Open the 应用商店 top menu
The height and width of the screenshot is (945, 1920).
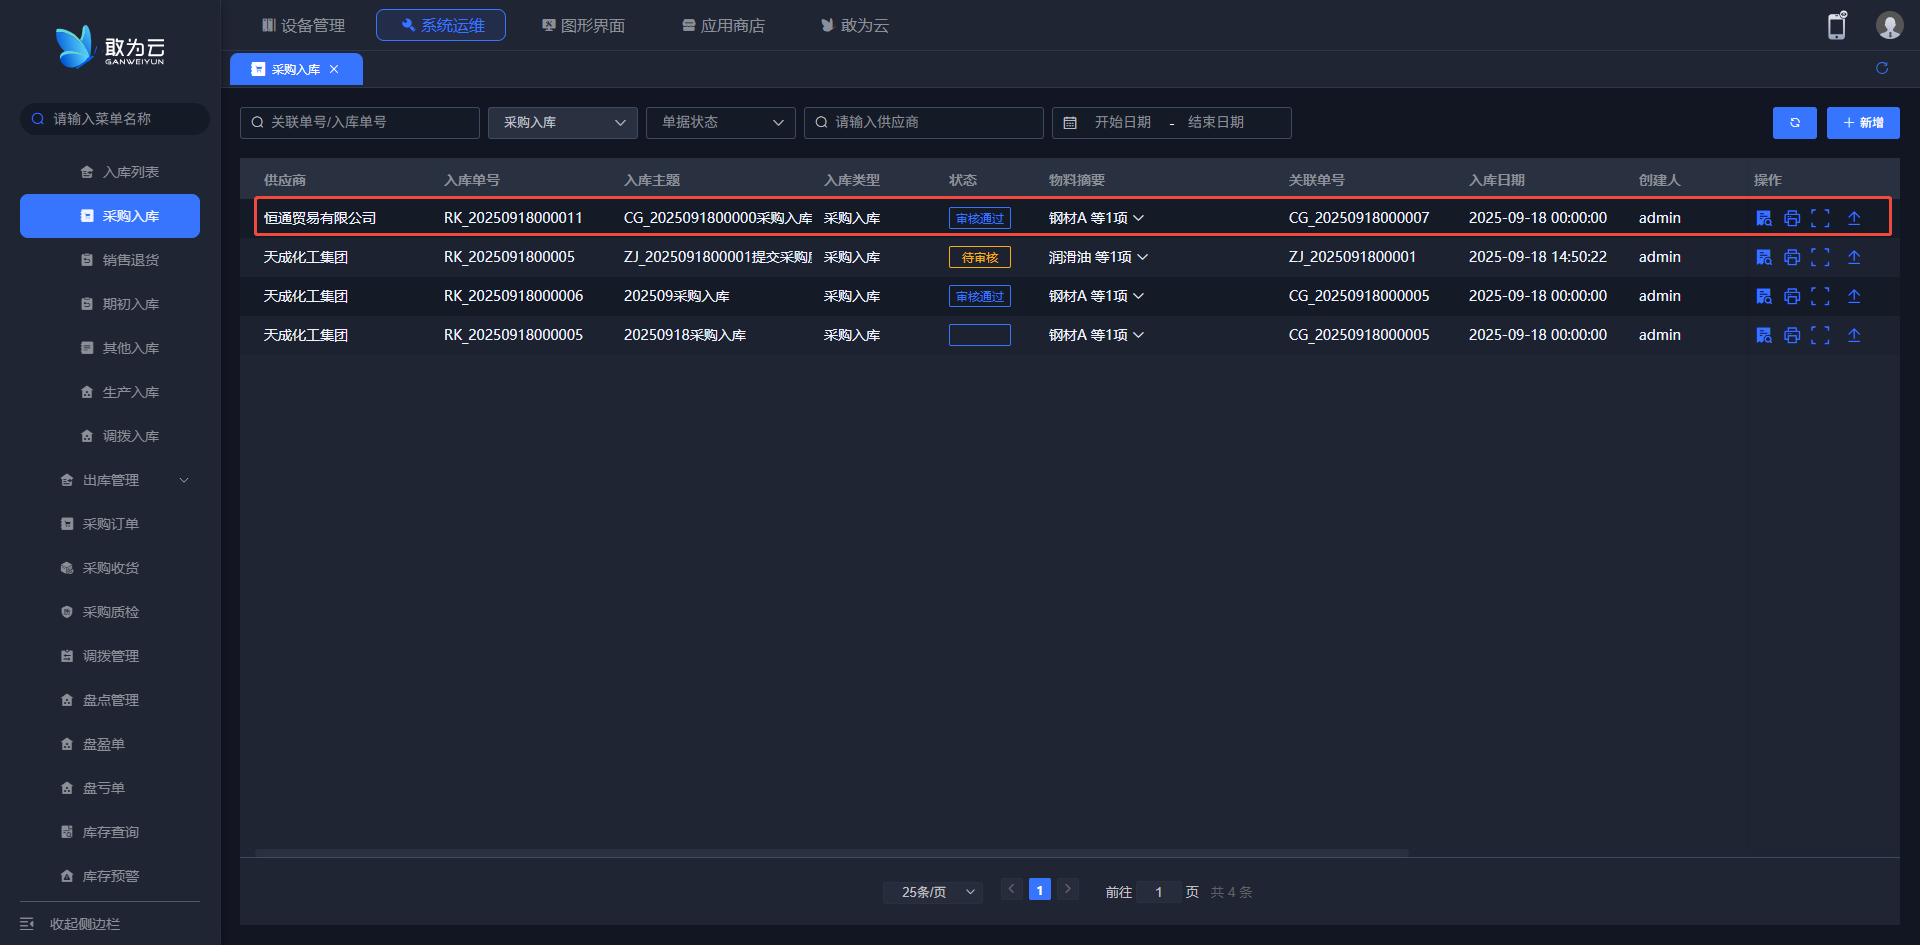tap(723, 25)
